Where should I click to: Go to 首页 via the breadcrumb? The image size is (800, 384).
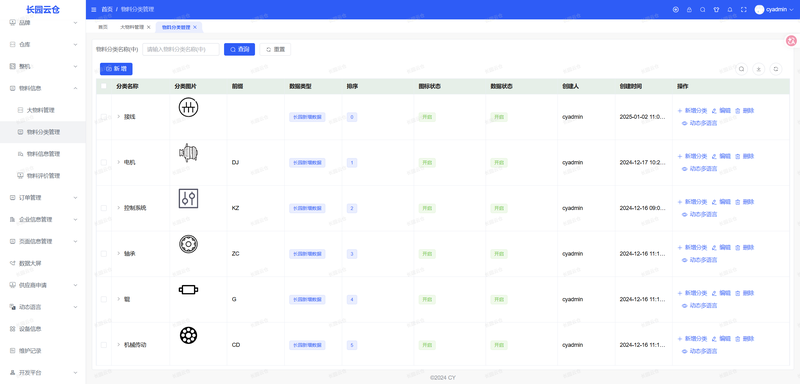(x=107, y=9)
